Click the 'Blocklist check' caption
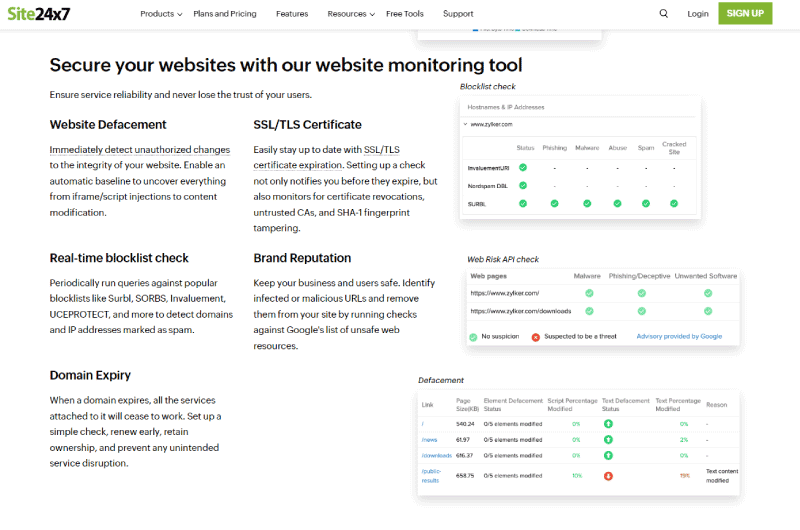The width and height of the screenshot is (800, 530). point(488,87)
